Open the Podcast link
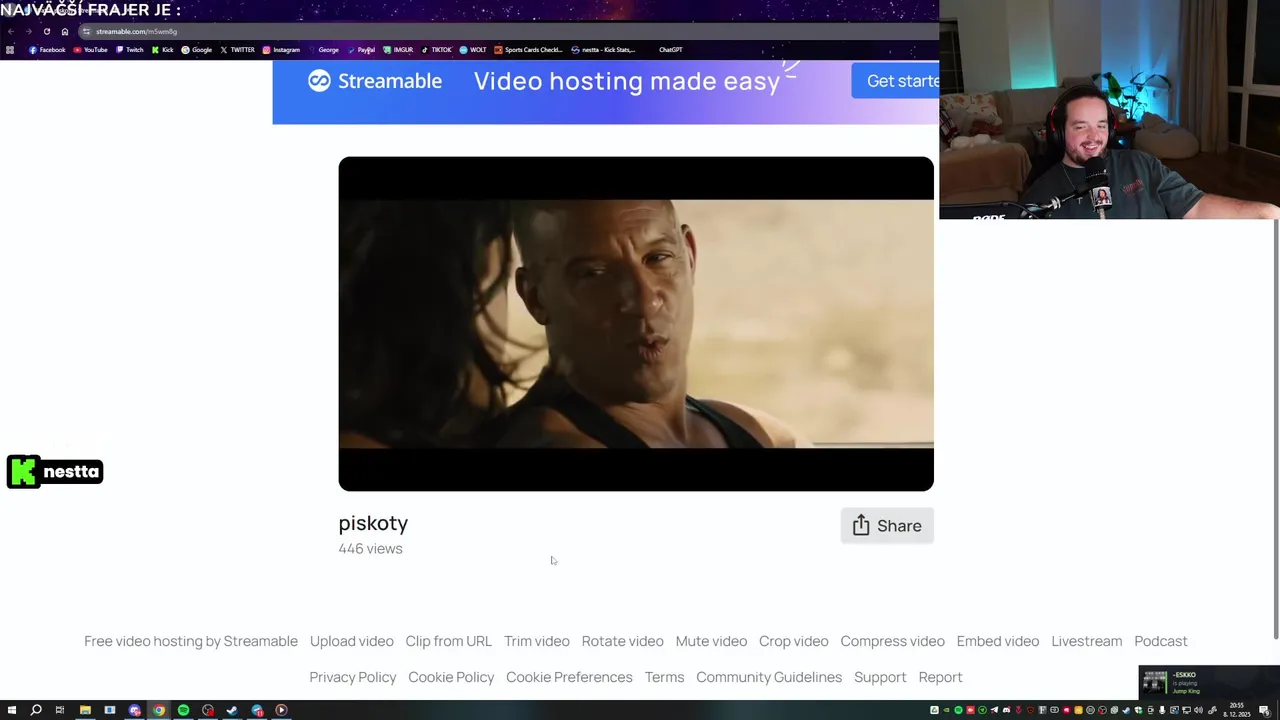This screenshot has width=1280, height=720. coord(1161,641)
